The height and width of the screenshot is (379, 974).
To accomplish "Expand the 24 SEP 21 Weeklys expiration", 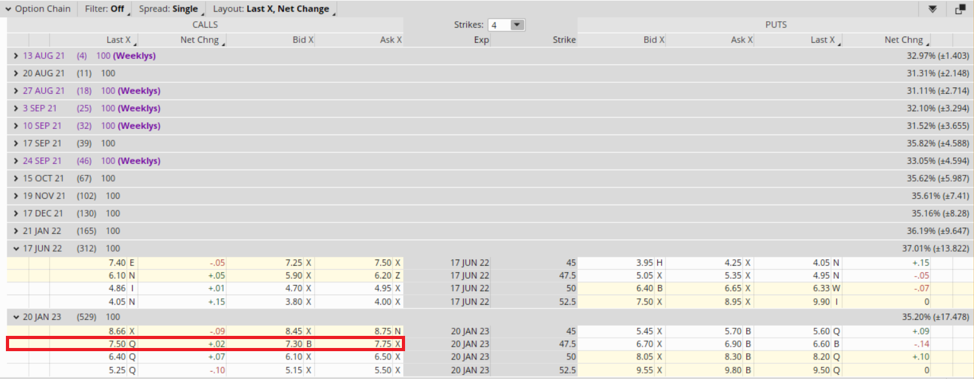I will click(16, 161).
